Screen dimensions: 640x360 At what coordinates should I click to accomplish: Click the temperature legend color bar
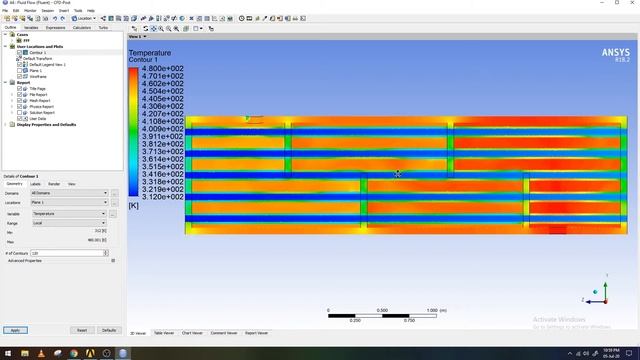click(x=133, y=132)
